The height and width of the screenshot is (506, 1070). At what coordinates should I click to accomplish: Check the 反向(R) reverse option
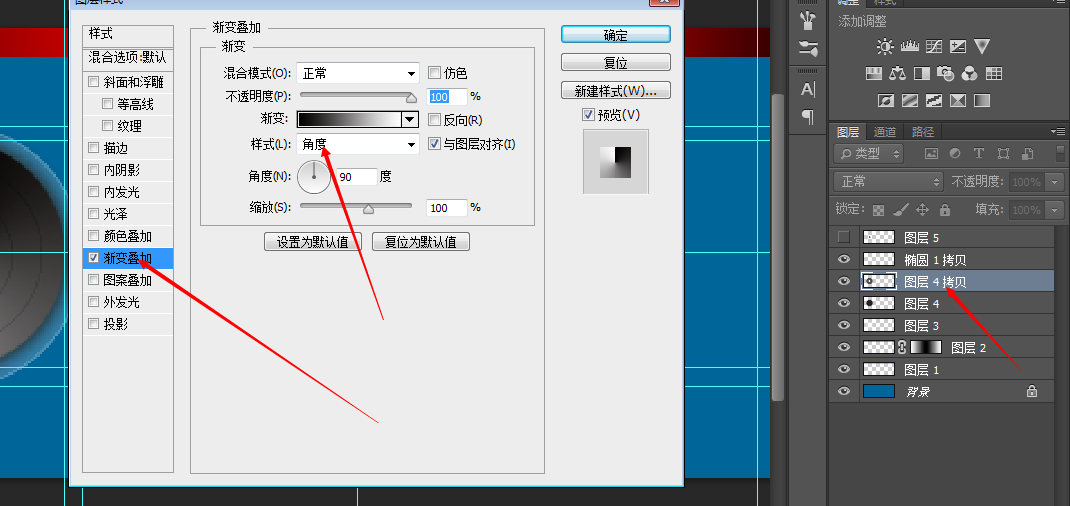point(434,120)
